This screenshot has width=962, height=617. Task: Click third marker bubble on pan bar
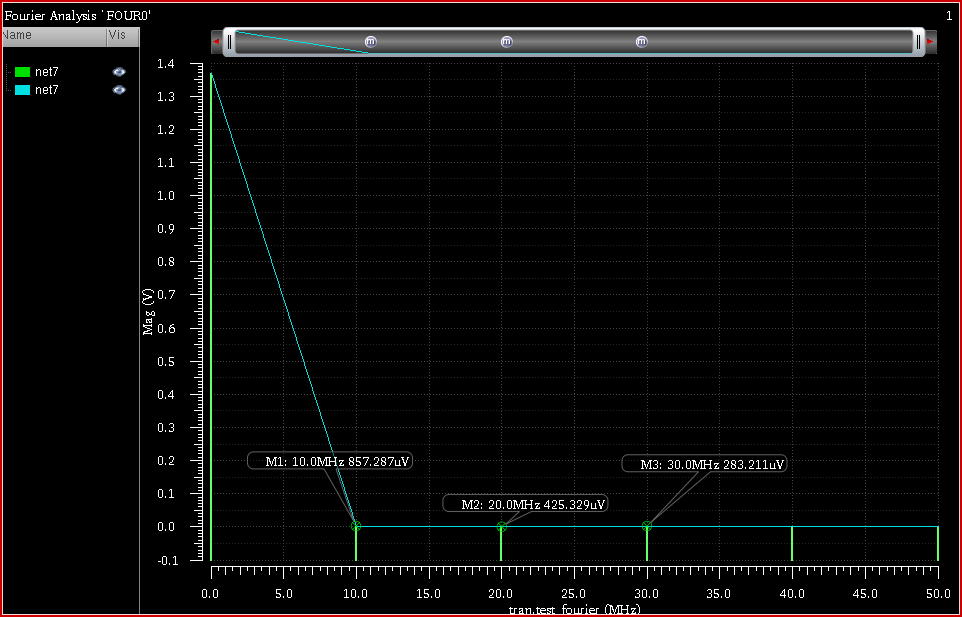pyautogui.click(x=642, y=42)
